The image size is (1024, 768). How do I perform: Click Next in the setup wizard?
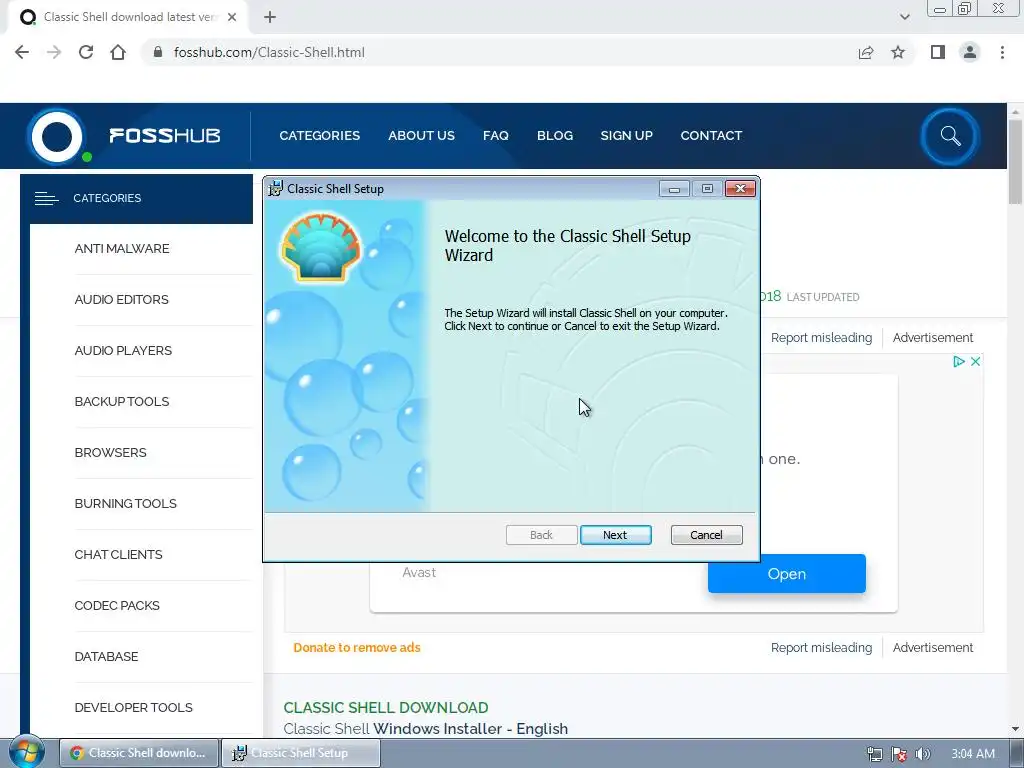[615, 535]
